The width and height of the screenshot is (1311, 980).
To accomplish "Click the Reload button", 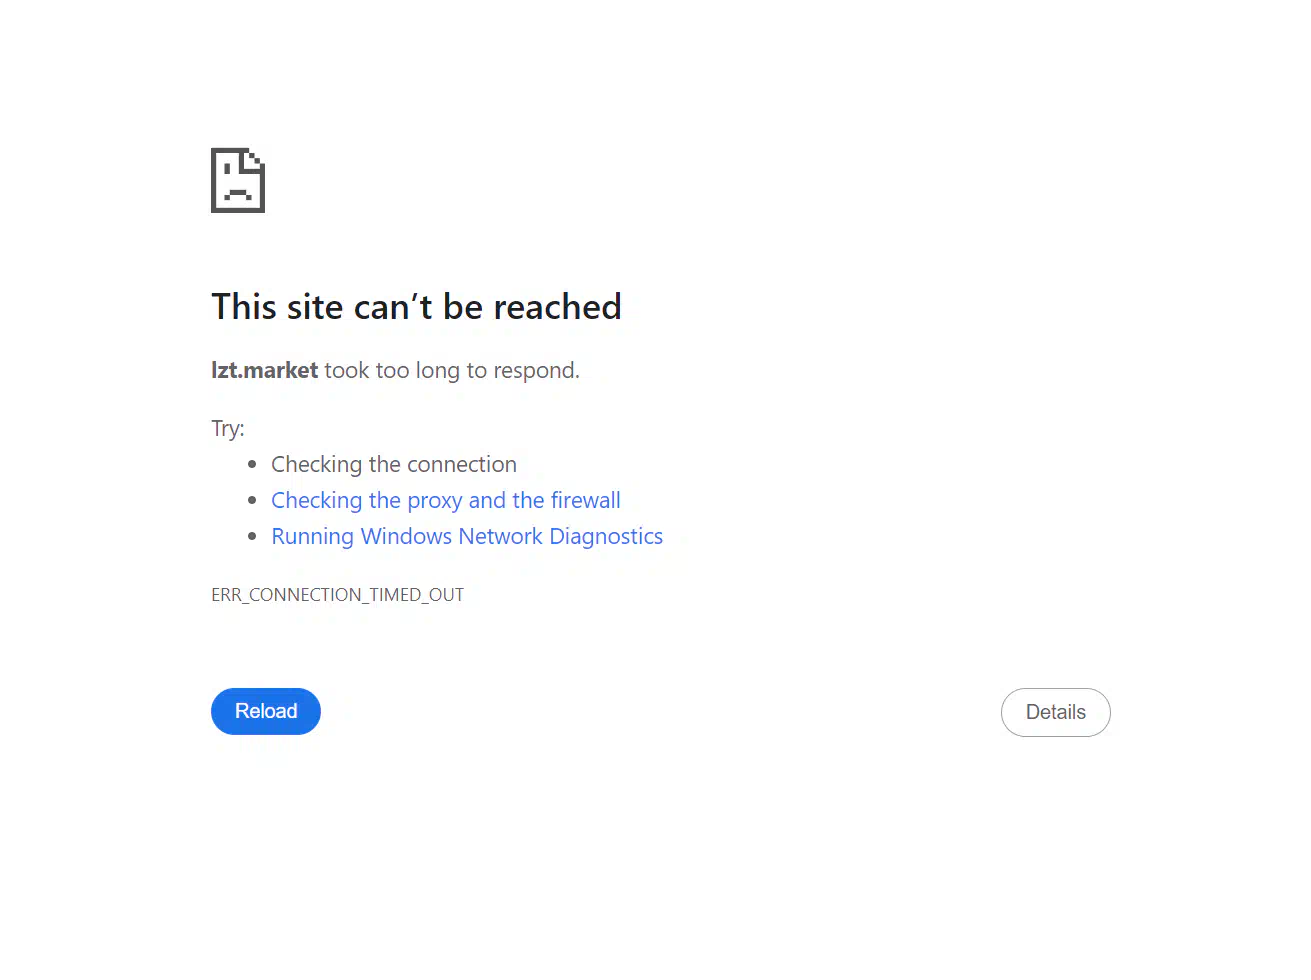I will point(266,711).
